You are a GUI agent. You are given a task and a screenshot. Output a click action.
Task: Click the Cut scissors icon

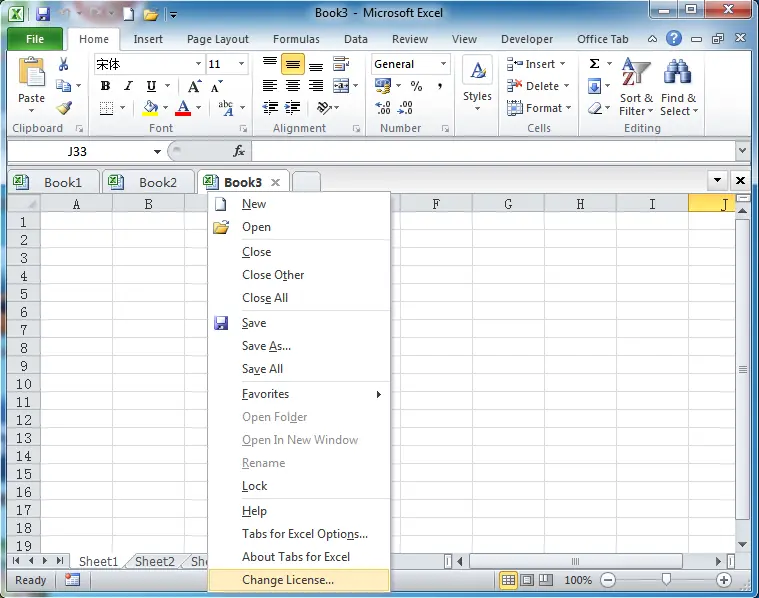coord(63,64)
